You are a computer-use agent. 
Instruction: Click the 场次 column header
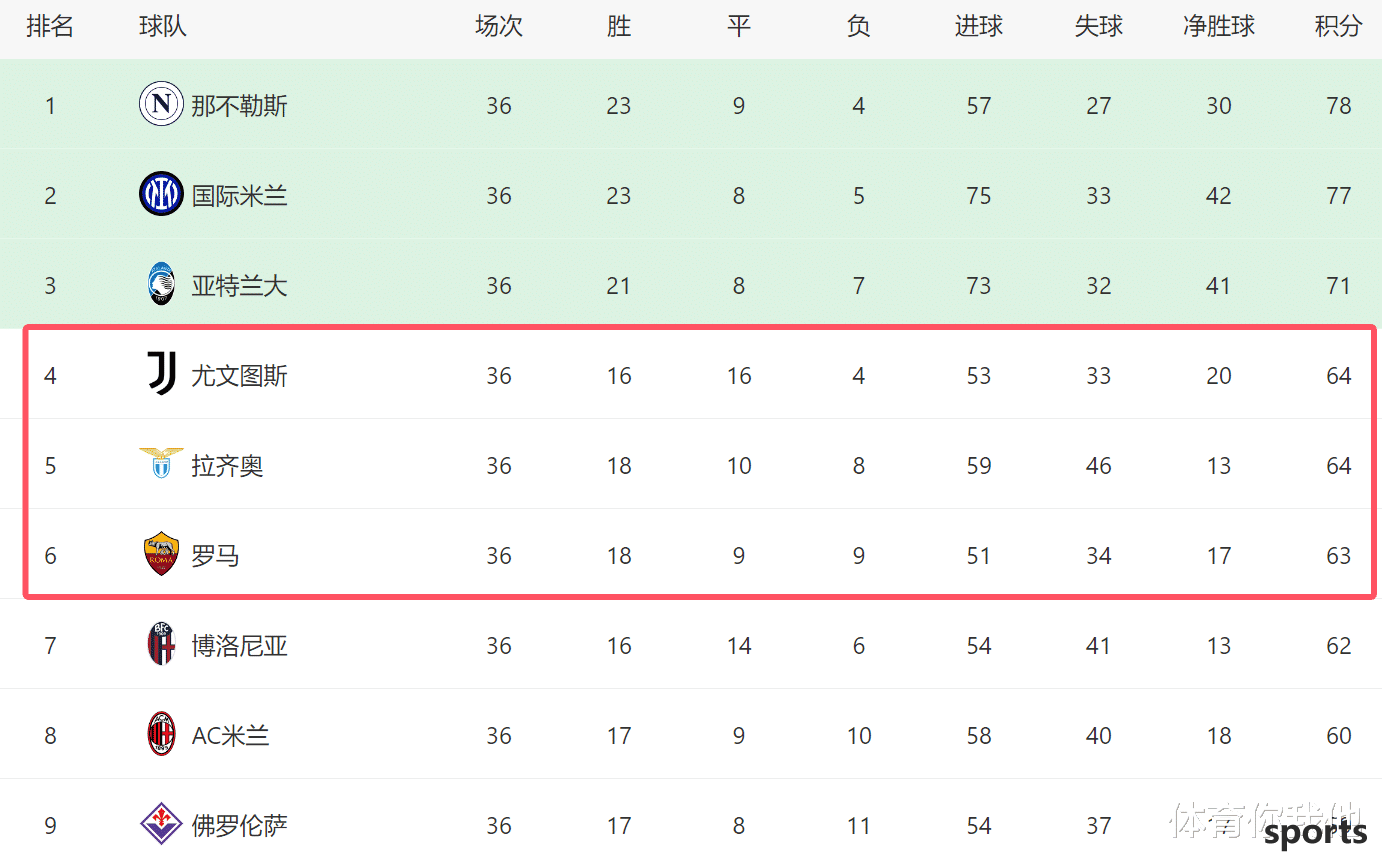(x=498, y=27)
